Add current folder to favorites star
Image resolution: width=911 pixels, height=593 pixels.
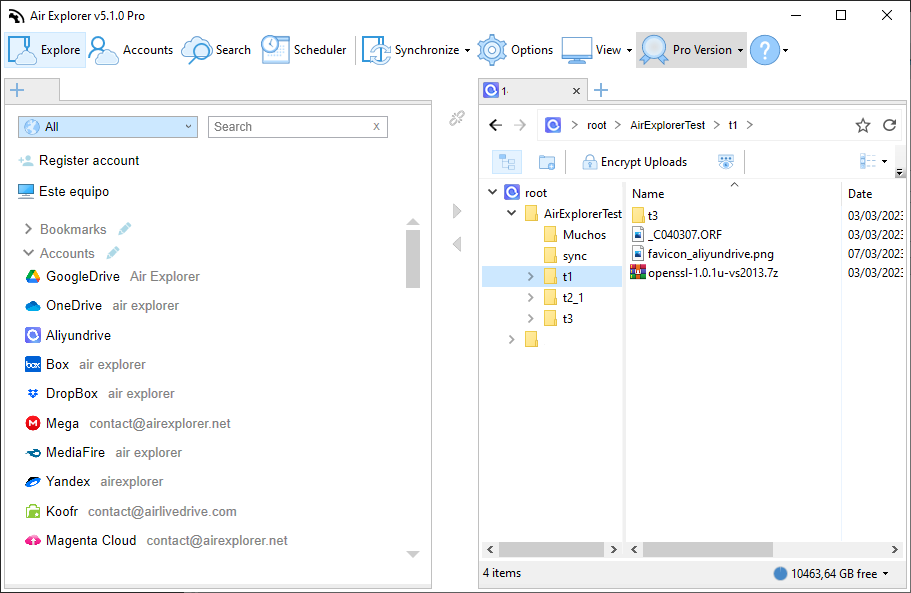863,125
